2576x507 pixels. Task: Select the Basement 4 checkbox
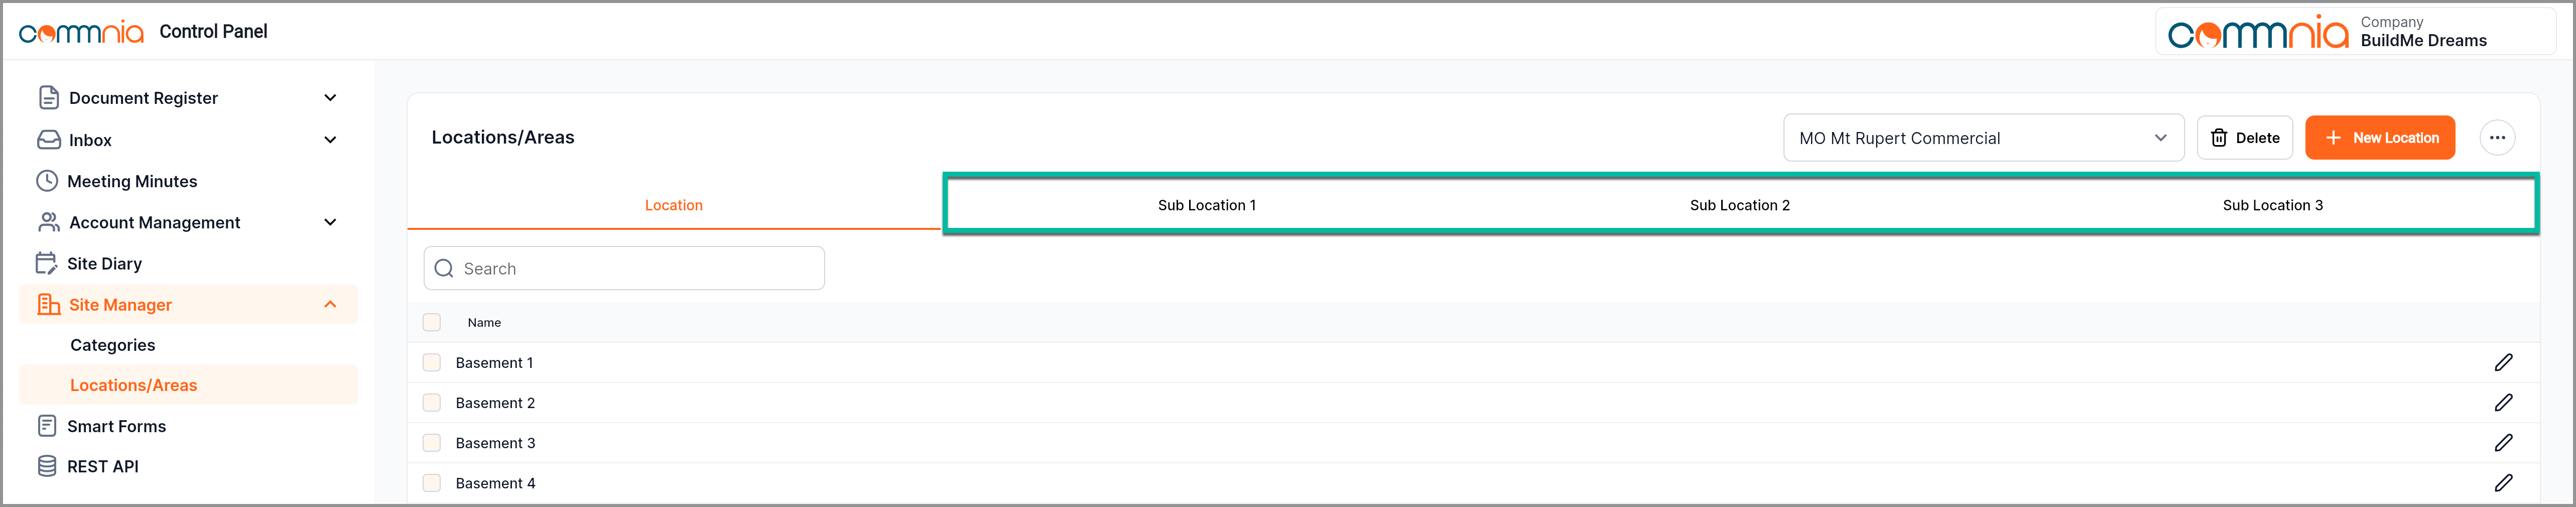[x=432, y=483]
